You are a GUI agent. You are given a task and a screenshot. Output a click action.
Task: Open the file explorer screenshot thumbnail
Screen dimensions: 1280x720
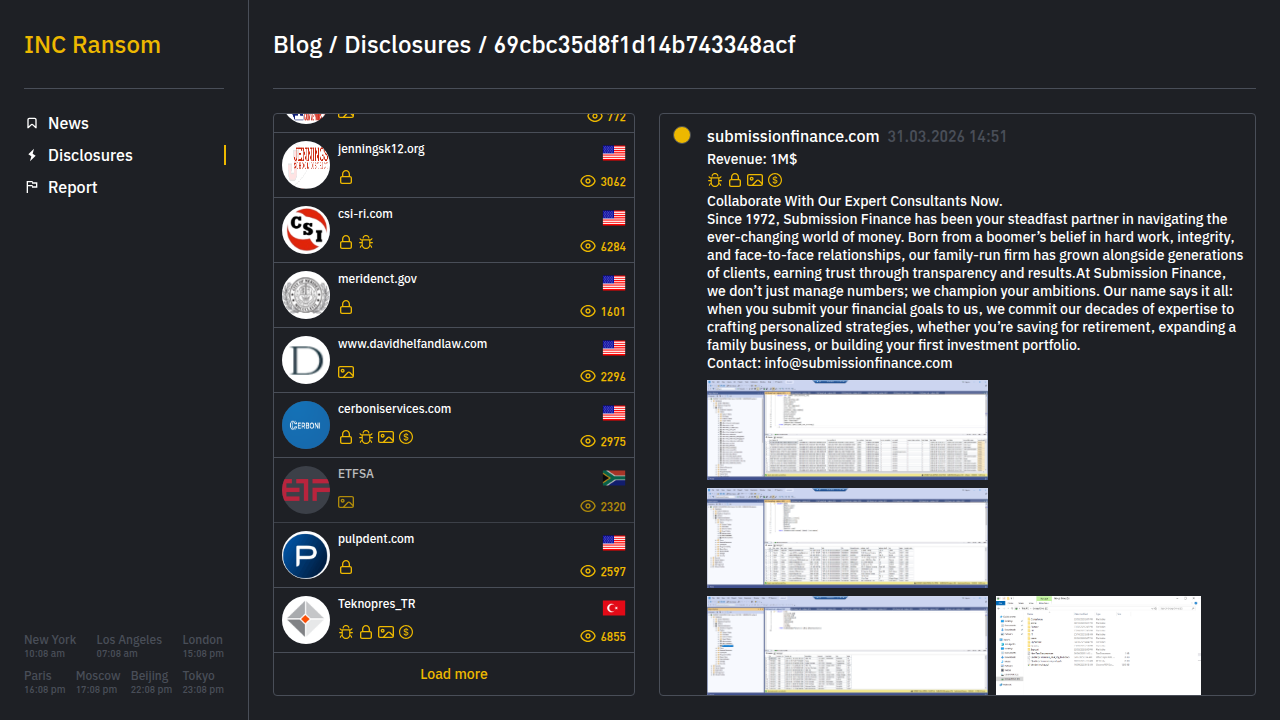[x=1098, y=645]
